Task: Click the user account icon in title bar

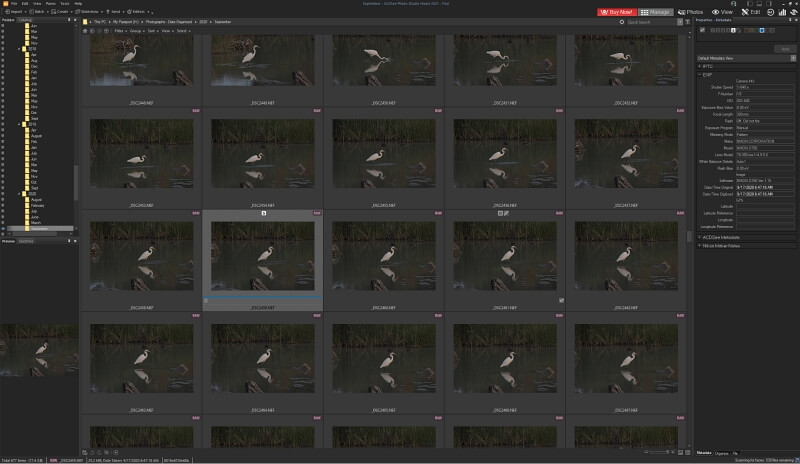Action: 734,4
